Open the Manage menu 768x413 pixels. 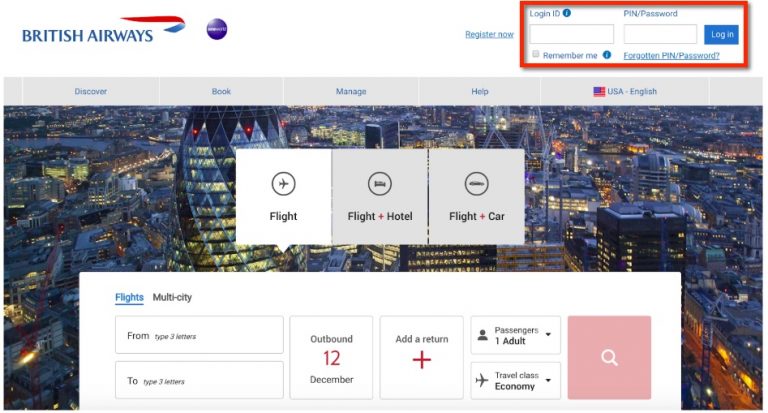(x=351, y=92)
